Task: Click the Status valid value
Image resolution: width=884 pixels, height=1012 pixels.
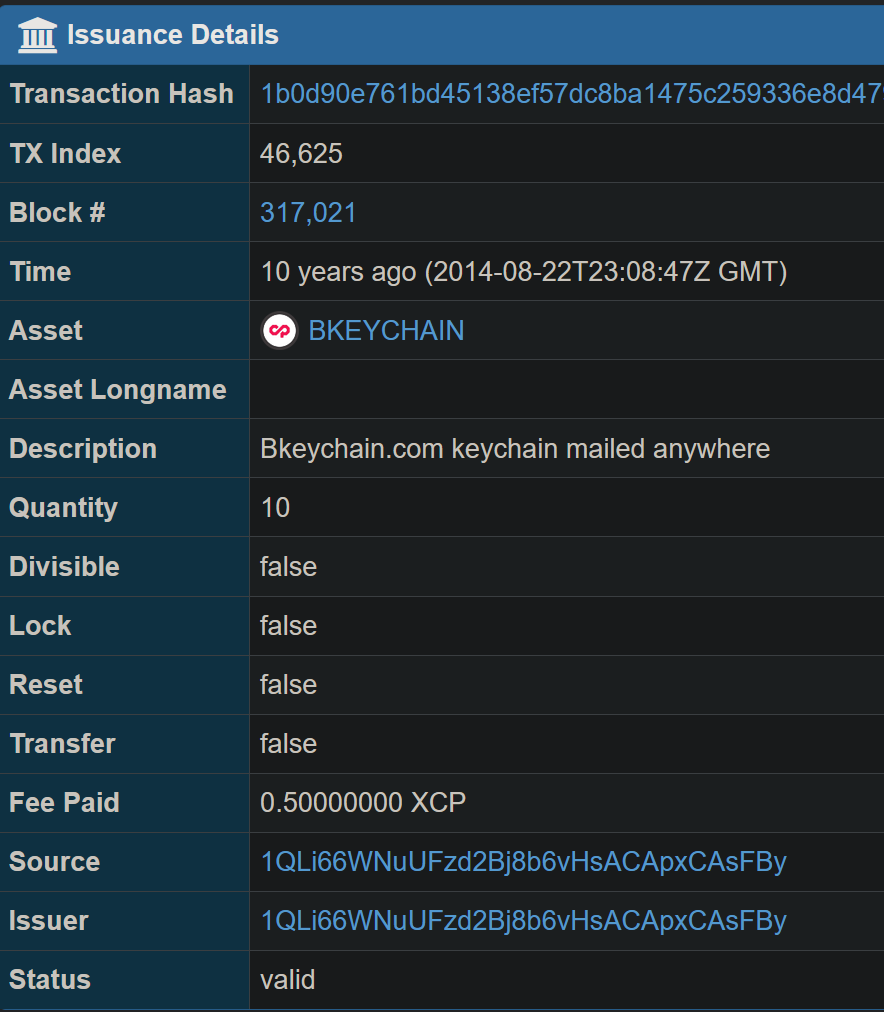Action: [288, 980]
